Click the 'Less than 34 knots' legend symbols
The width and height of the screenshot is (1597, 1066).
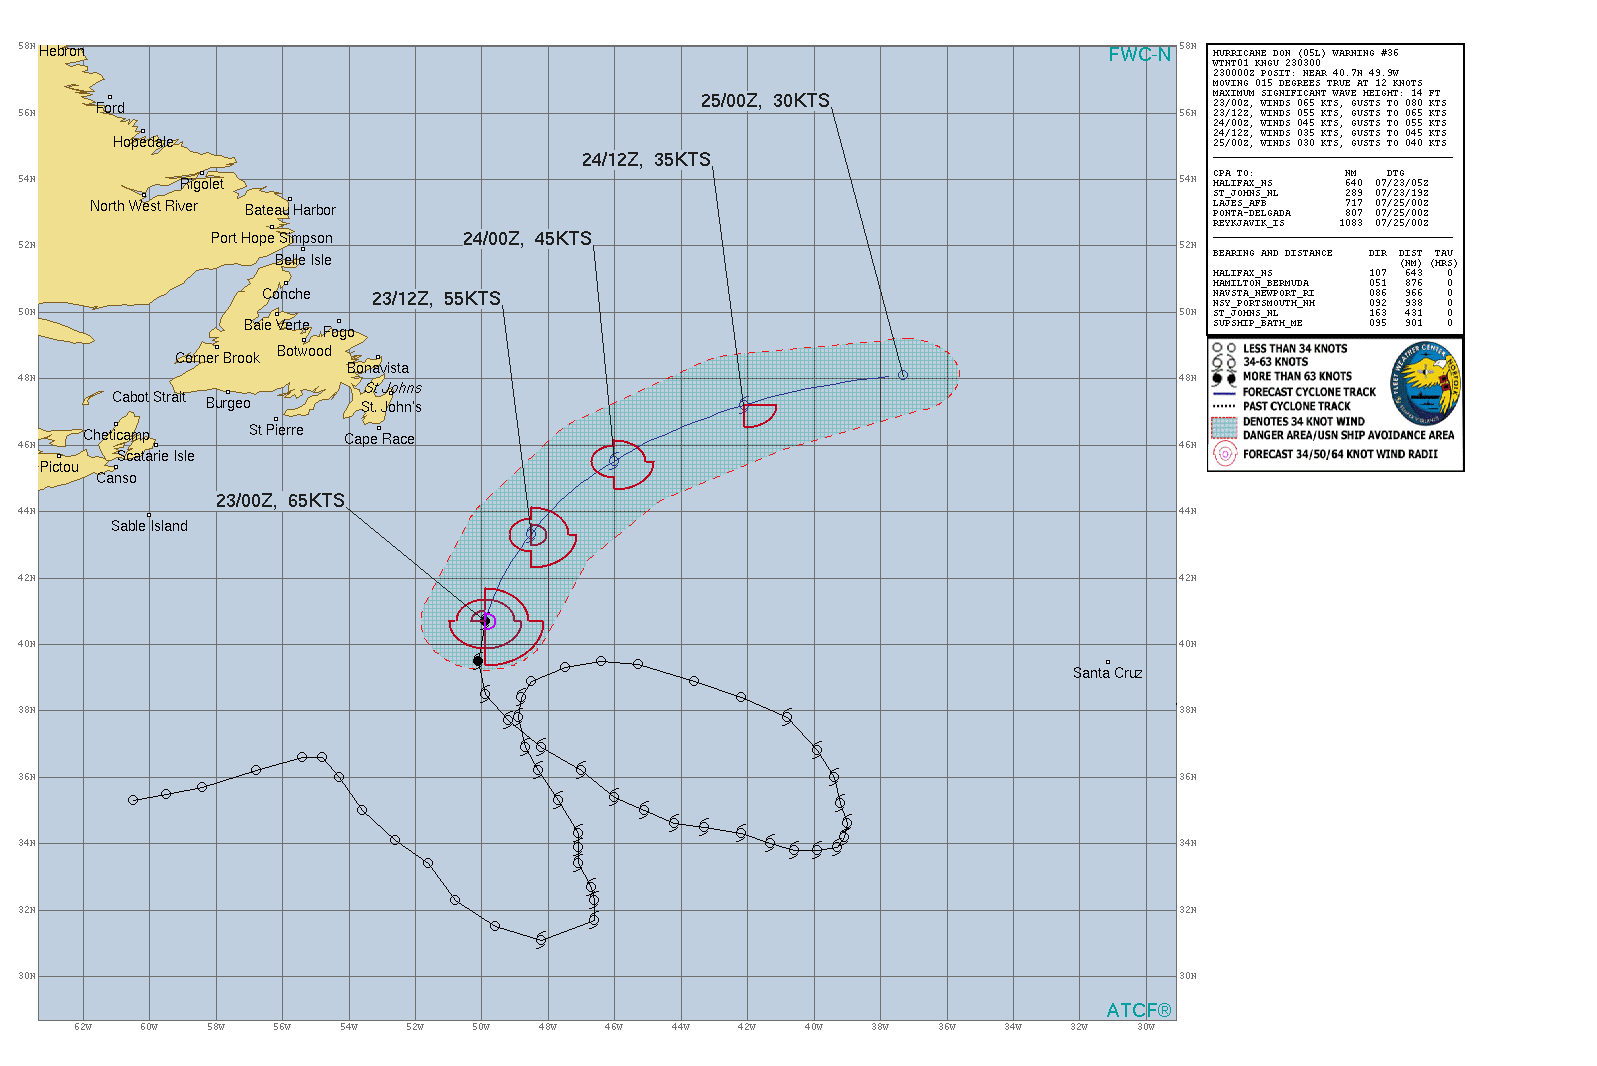1224,348
